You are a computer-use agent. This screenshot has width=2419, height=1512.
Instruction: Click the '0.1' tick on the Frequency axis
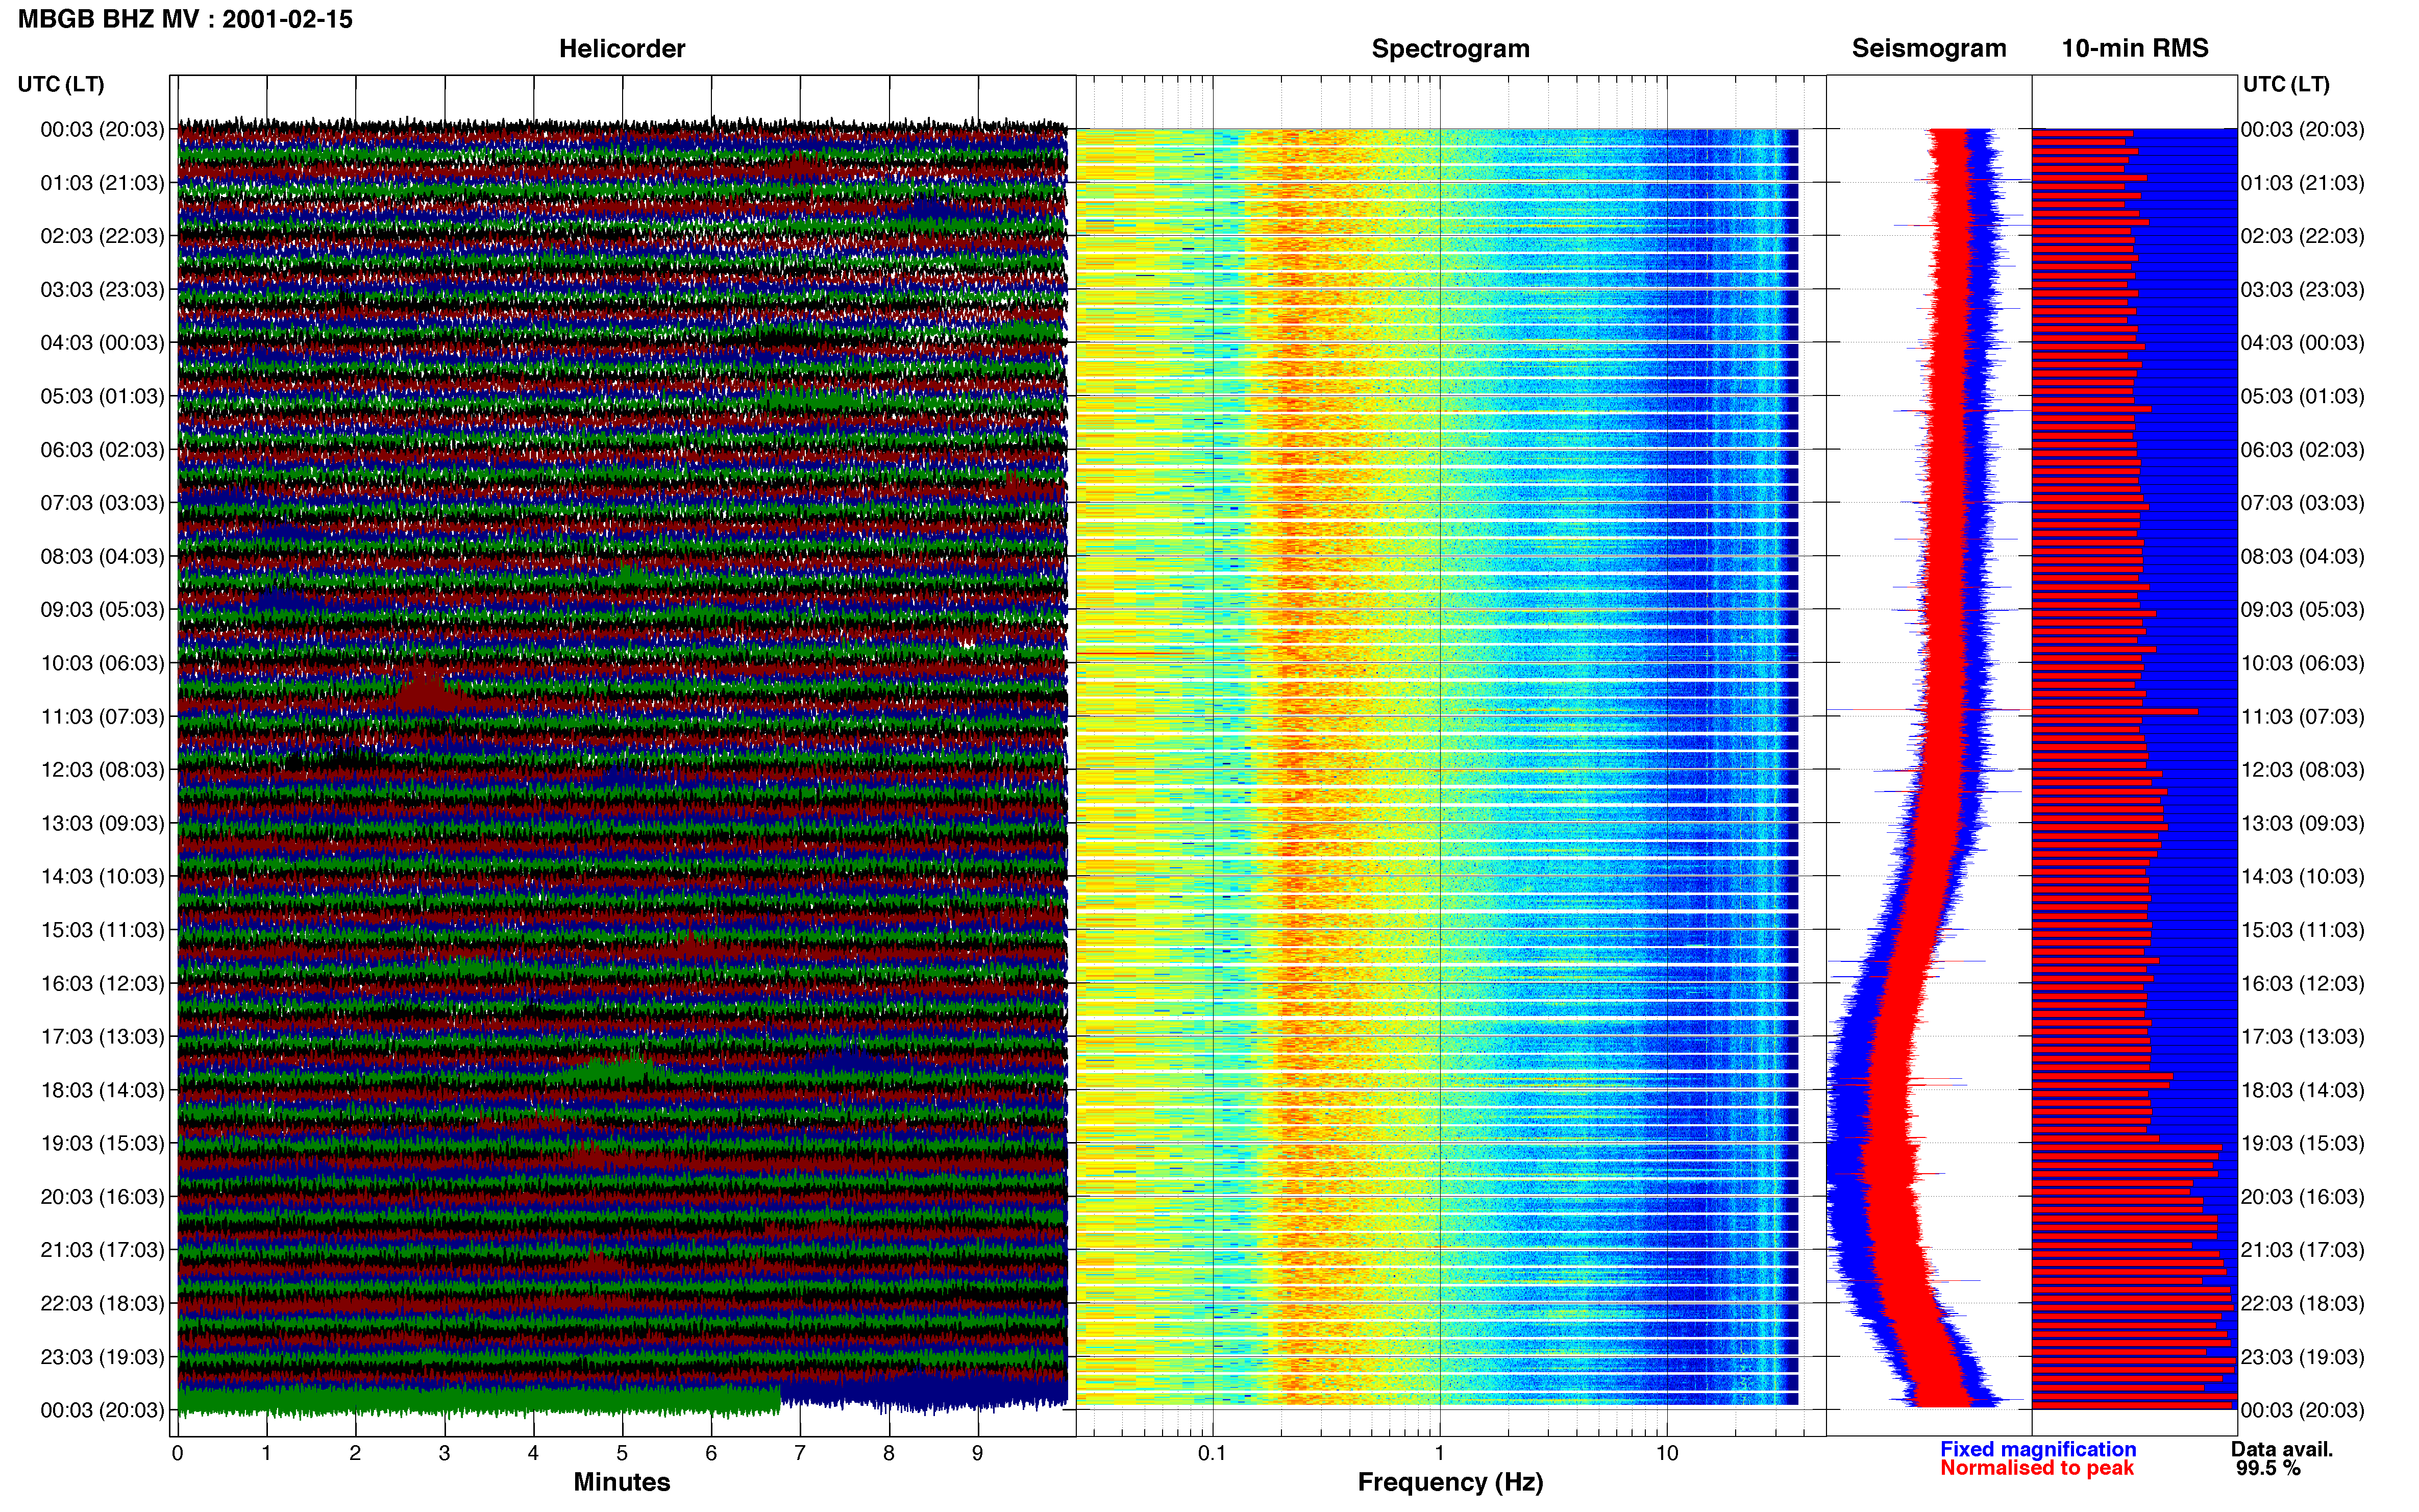pos(1212,1453)
